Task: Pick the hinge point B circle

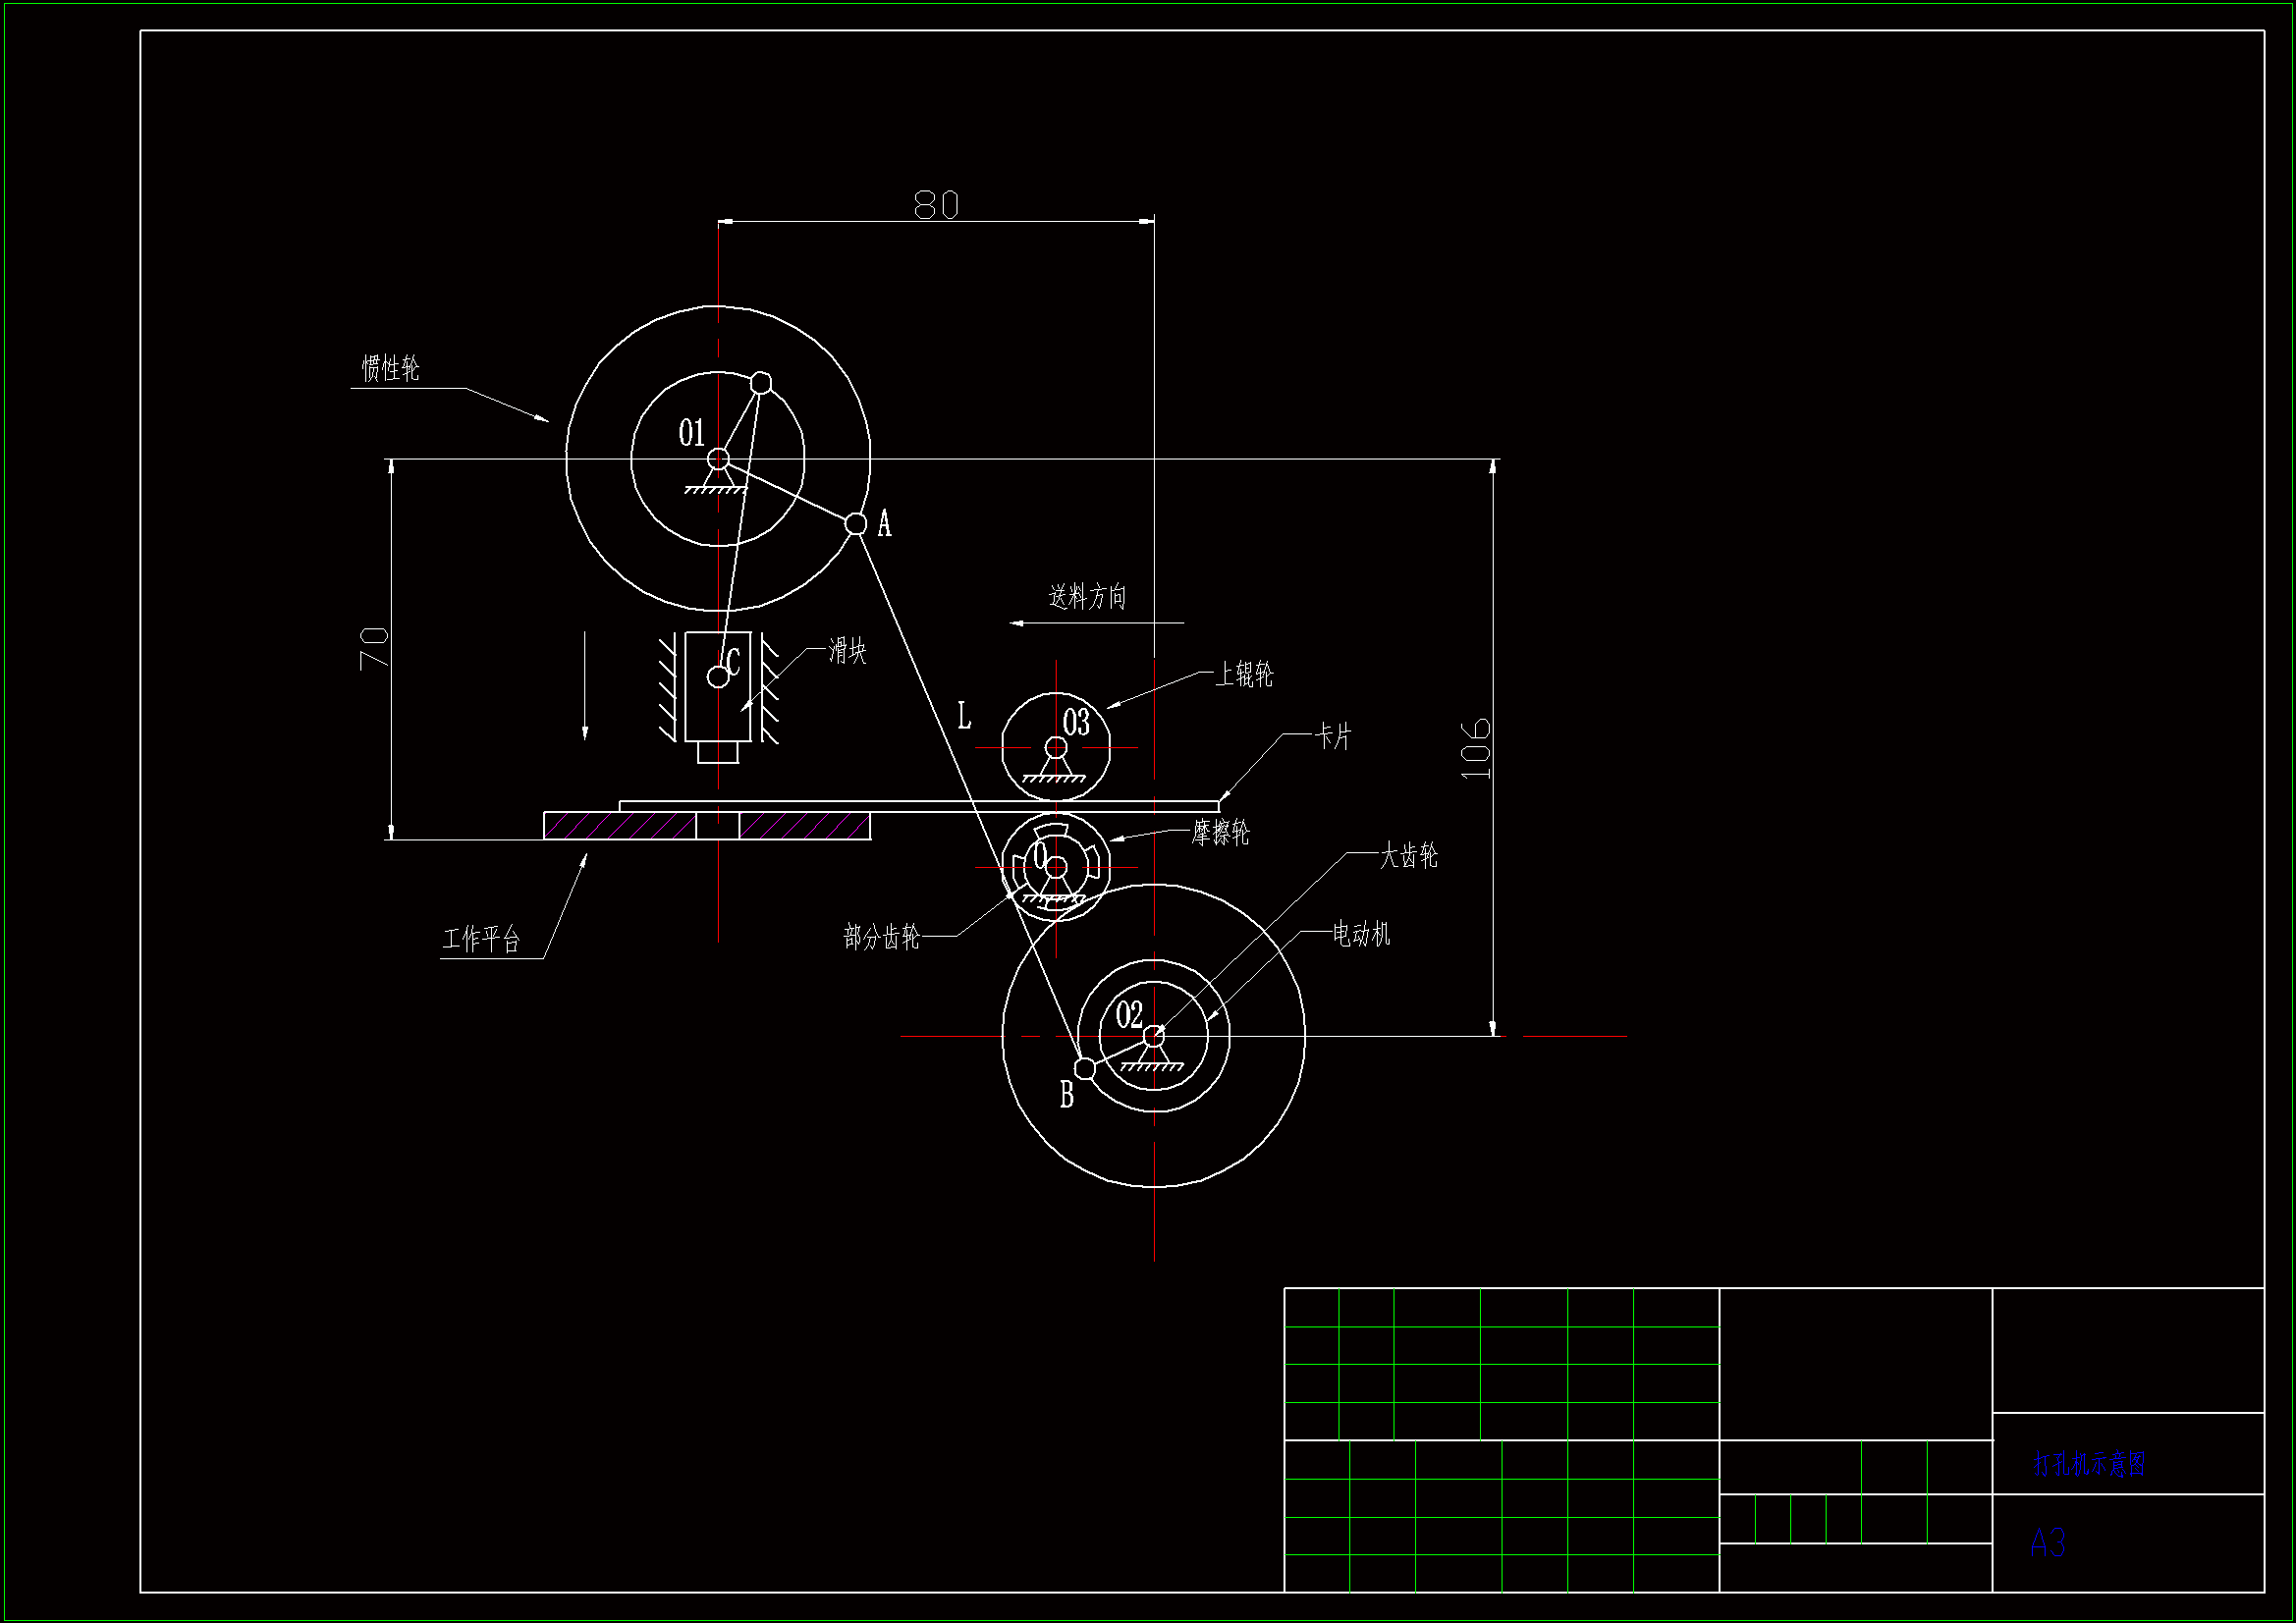Action: 1085,1069
